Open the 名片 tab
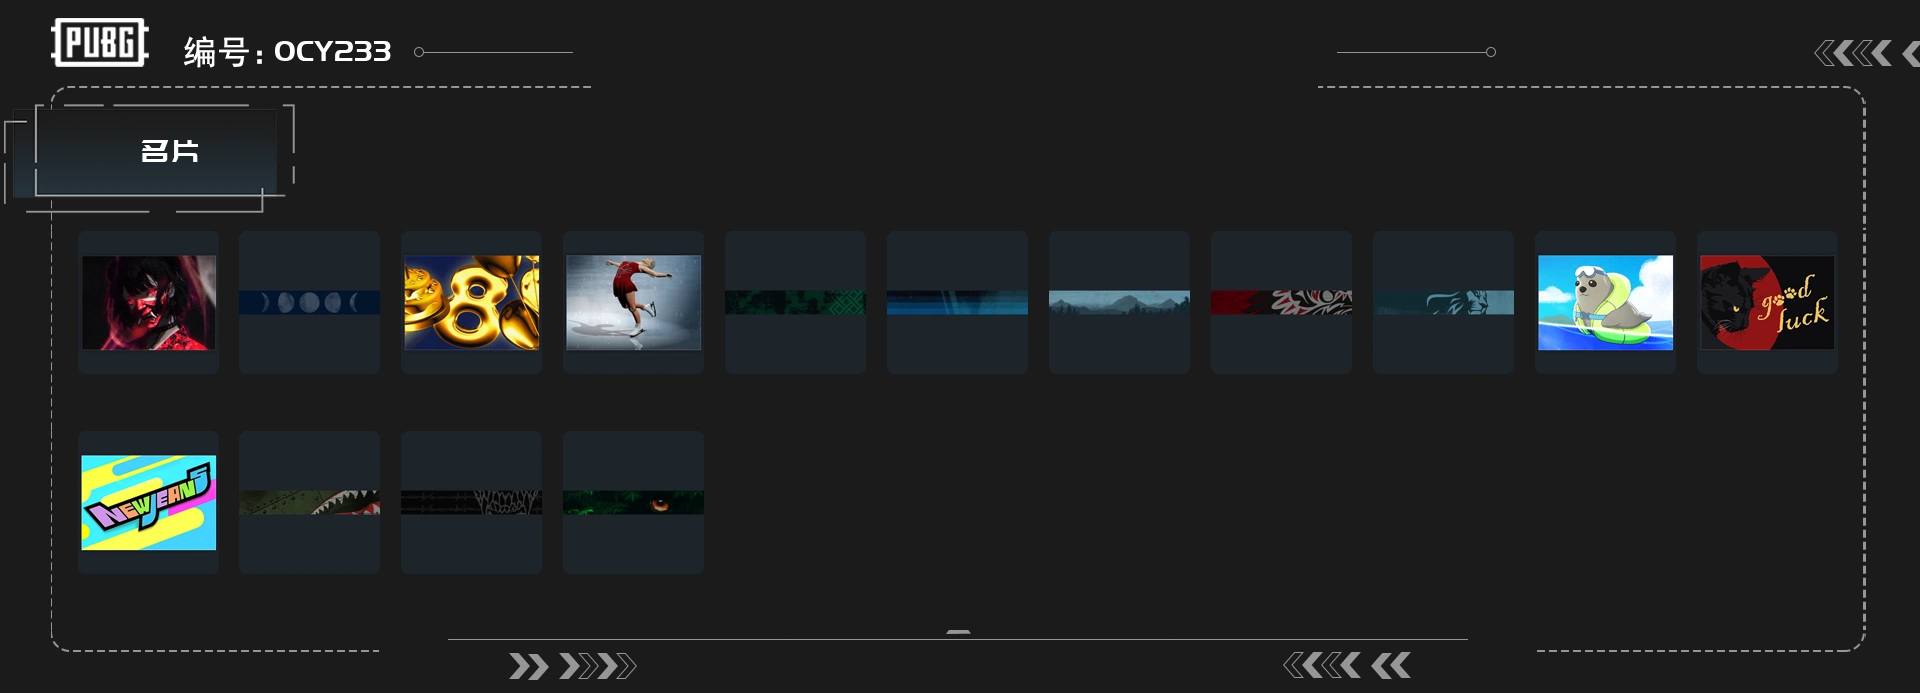The image size is (1920, 693). pyautogui.click(x=156, y=151)
